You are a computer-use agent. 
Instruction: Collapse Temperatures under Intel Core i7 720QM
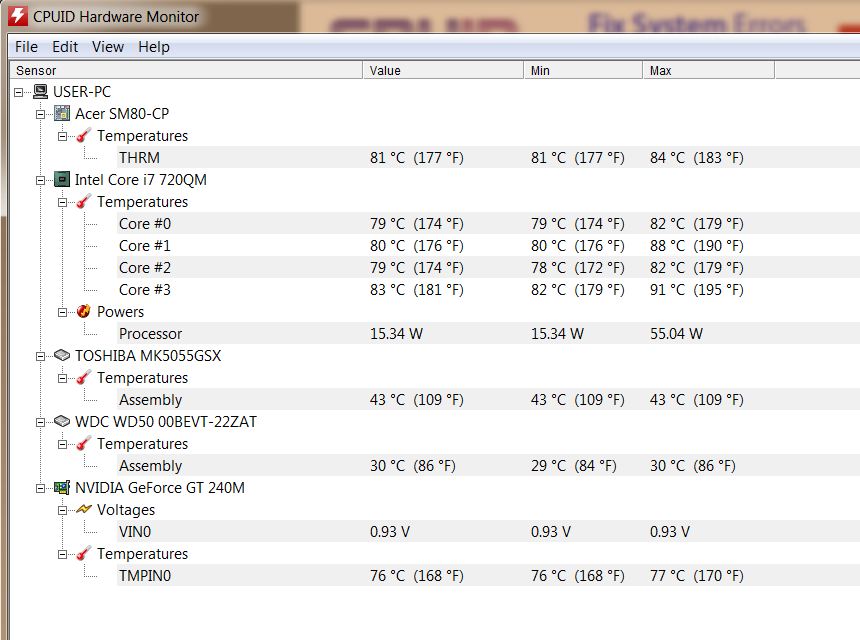coord(63,202)
